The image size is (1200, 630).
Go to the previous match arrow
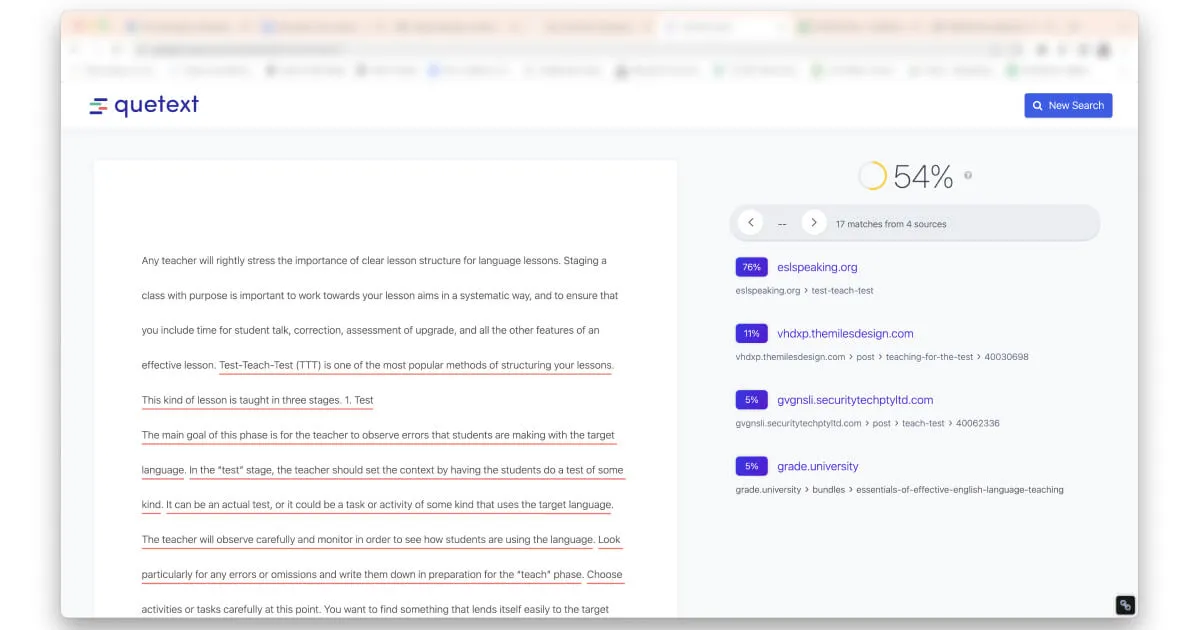point(750,223)
